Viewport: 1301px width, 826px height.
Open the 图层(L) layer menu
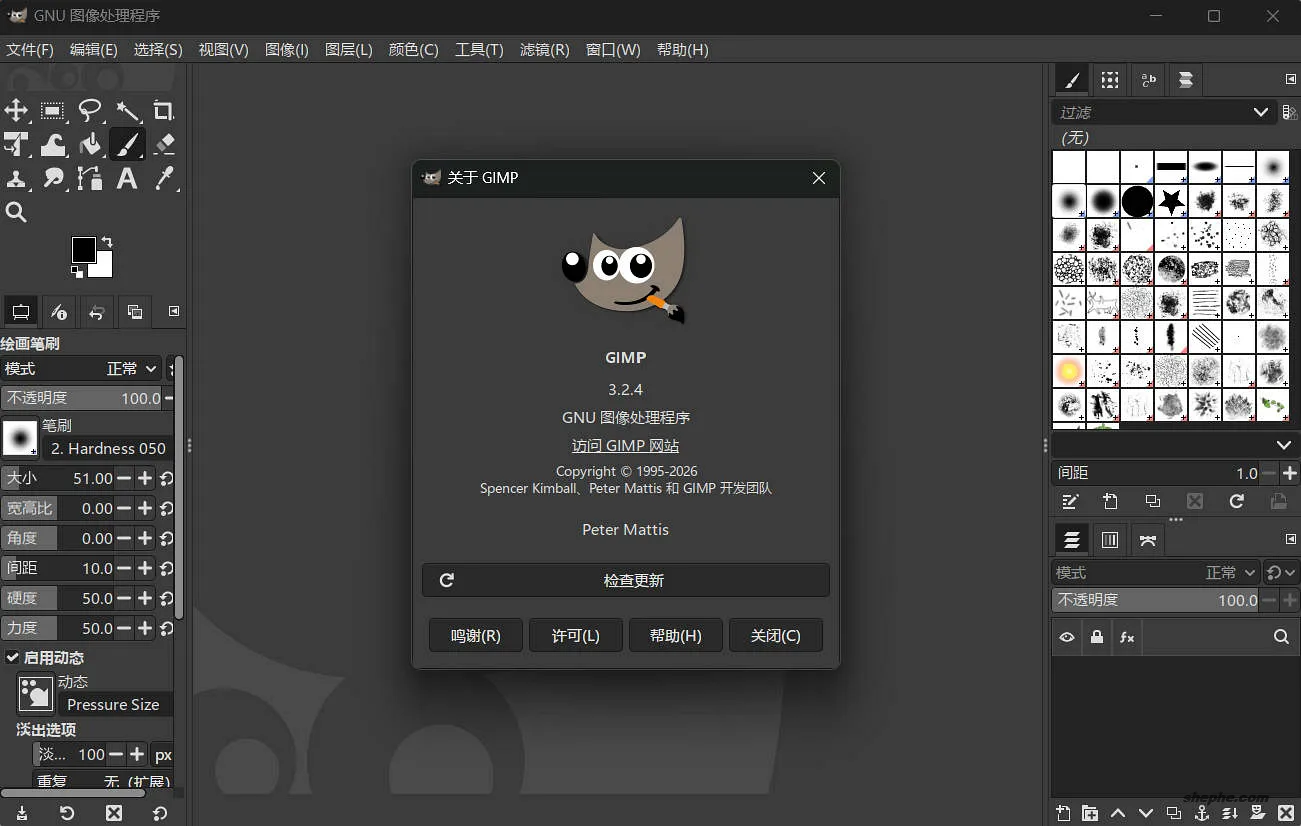click(349, 49)
